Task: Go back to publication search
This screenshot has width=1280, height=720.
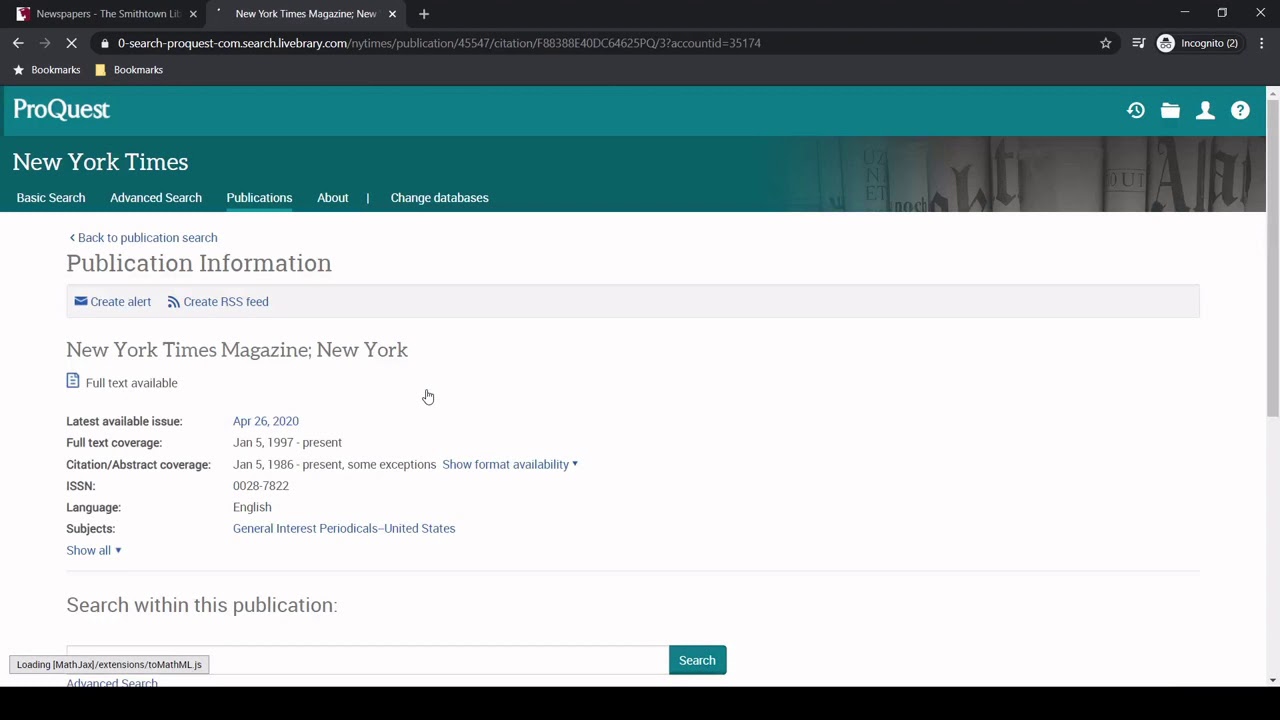Action: [143, 238]
